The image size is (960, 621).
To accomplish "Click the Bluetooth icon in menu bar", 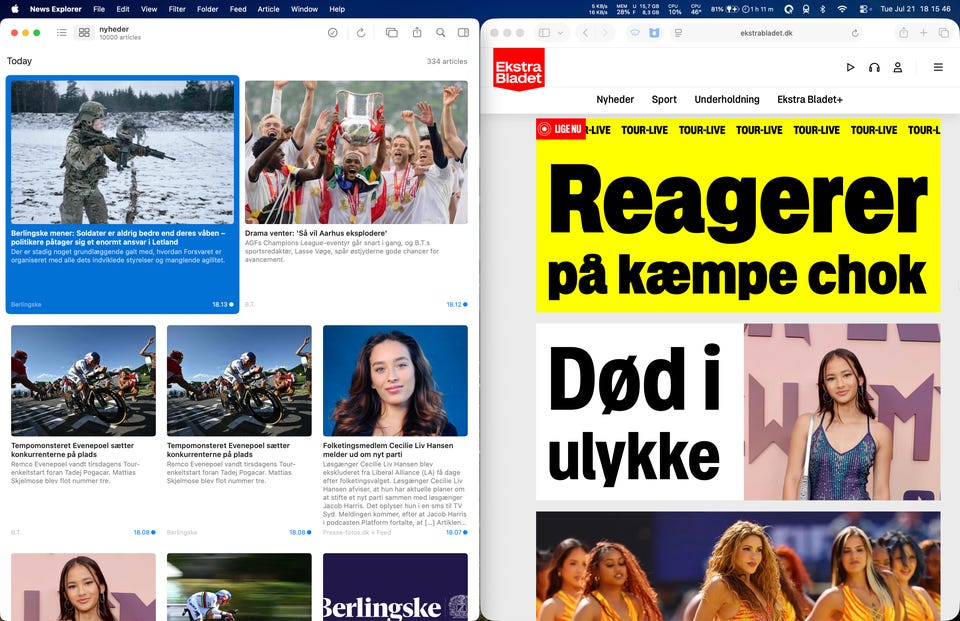I will (x=823, y=9).
